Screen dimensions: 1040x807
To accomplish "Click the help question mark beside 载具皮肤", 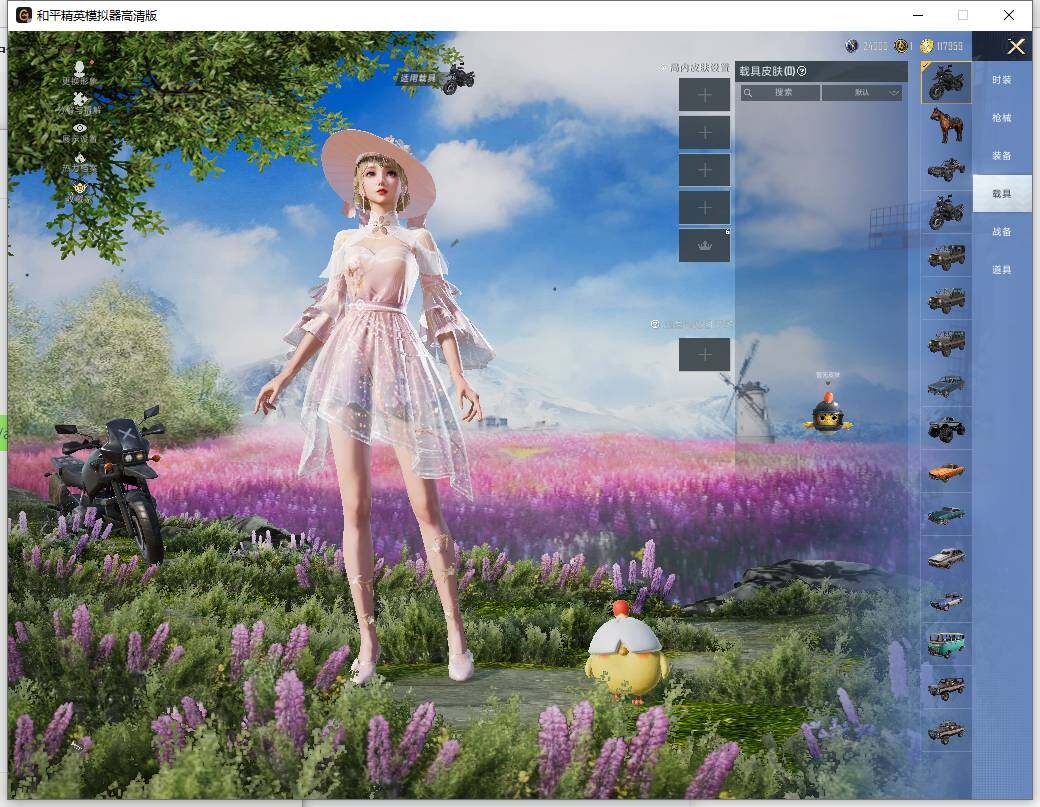I will [802, 71].
